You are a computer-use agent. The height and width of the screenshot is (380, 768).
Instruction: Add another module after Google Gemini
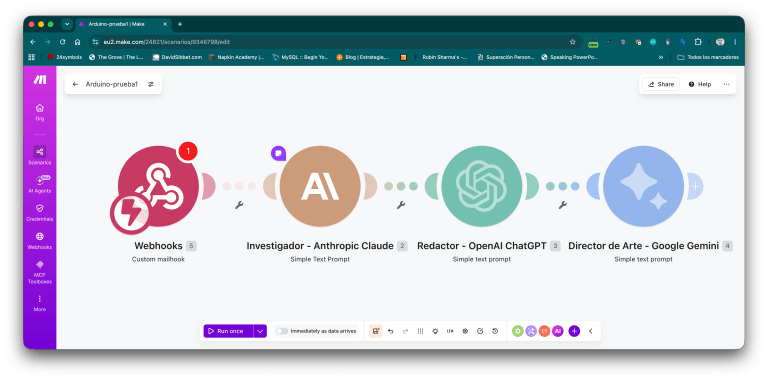(x=696, y=186)
